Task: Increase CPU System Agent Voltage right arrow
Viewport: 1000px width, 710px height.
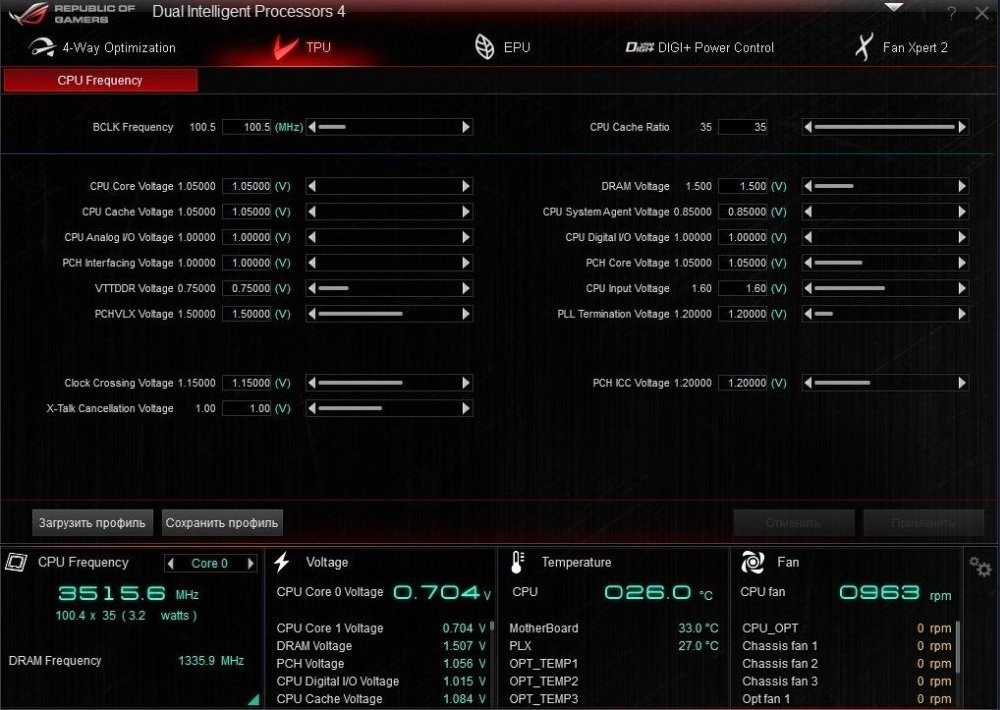Action: [962, 212]
